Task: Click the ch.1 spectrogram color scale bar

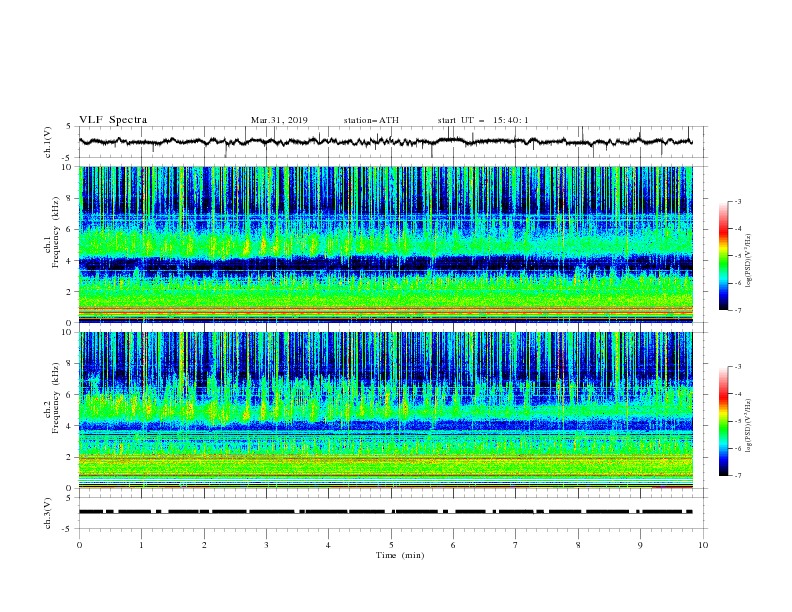Action: point(724,256)
